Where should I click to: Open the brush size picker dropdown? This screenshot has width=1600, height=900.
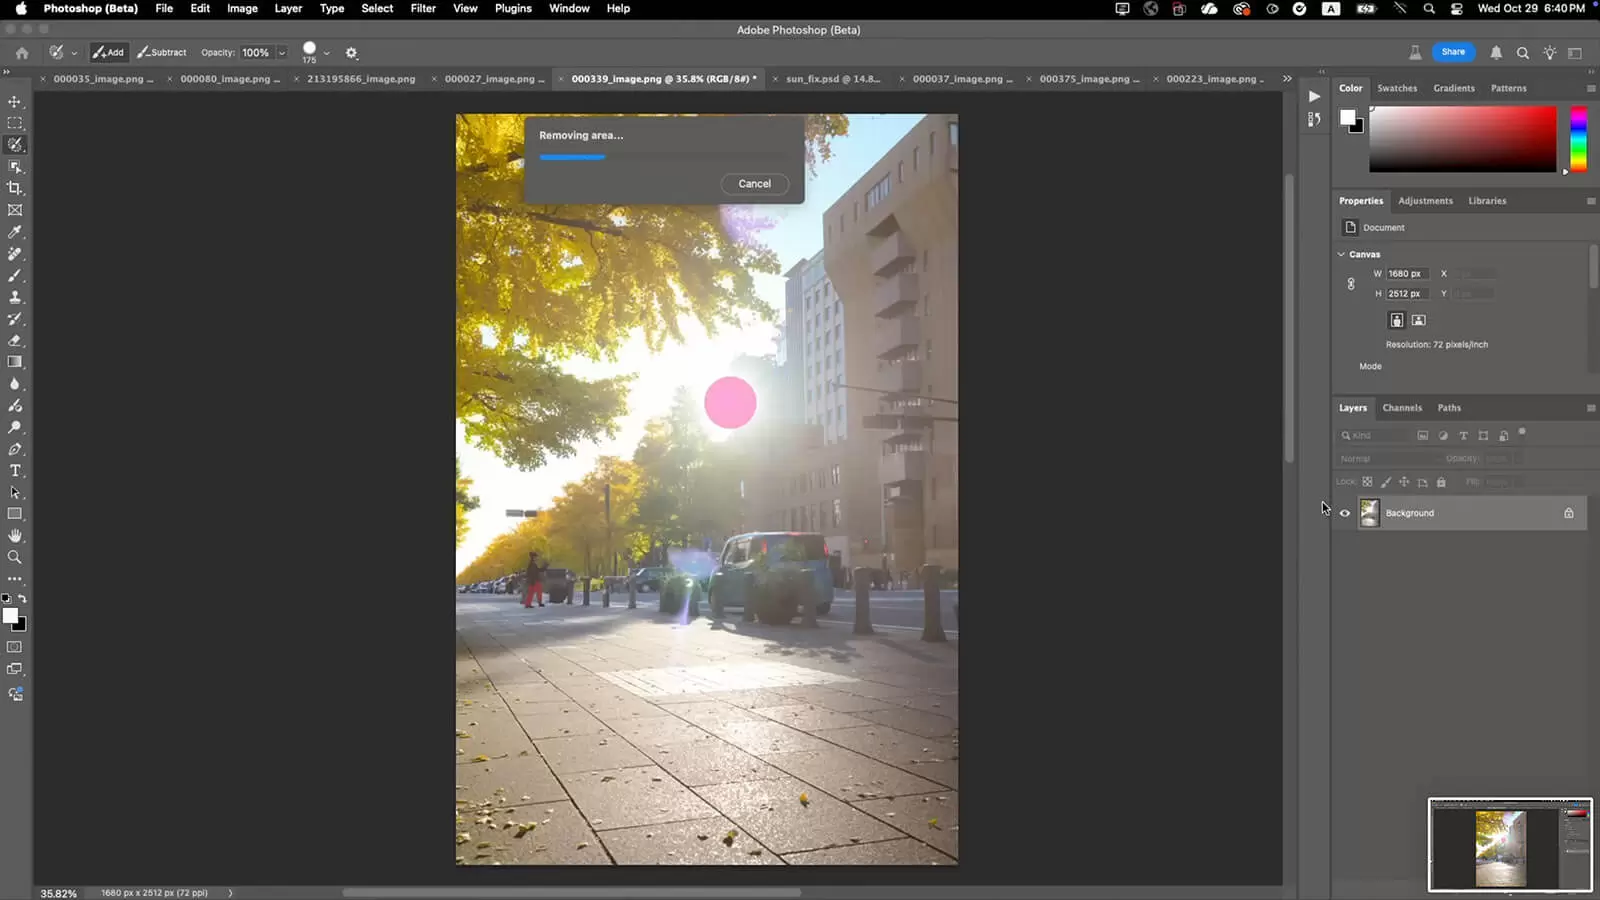pyautogui.click(x=326, y=53)
